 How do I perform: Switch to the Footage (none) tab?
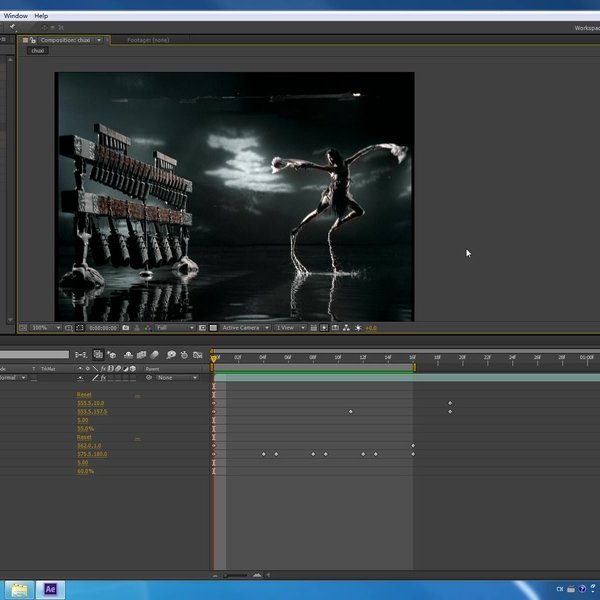click(148, 40)
